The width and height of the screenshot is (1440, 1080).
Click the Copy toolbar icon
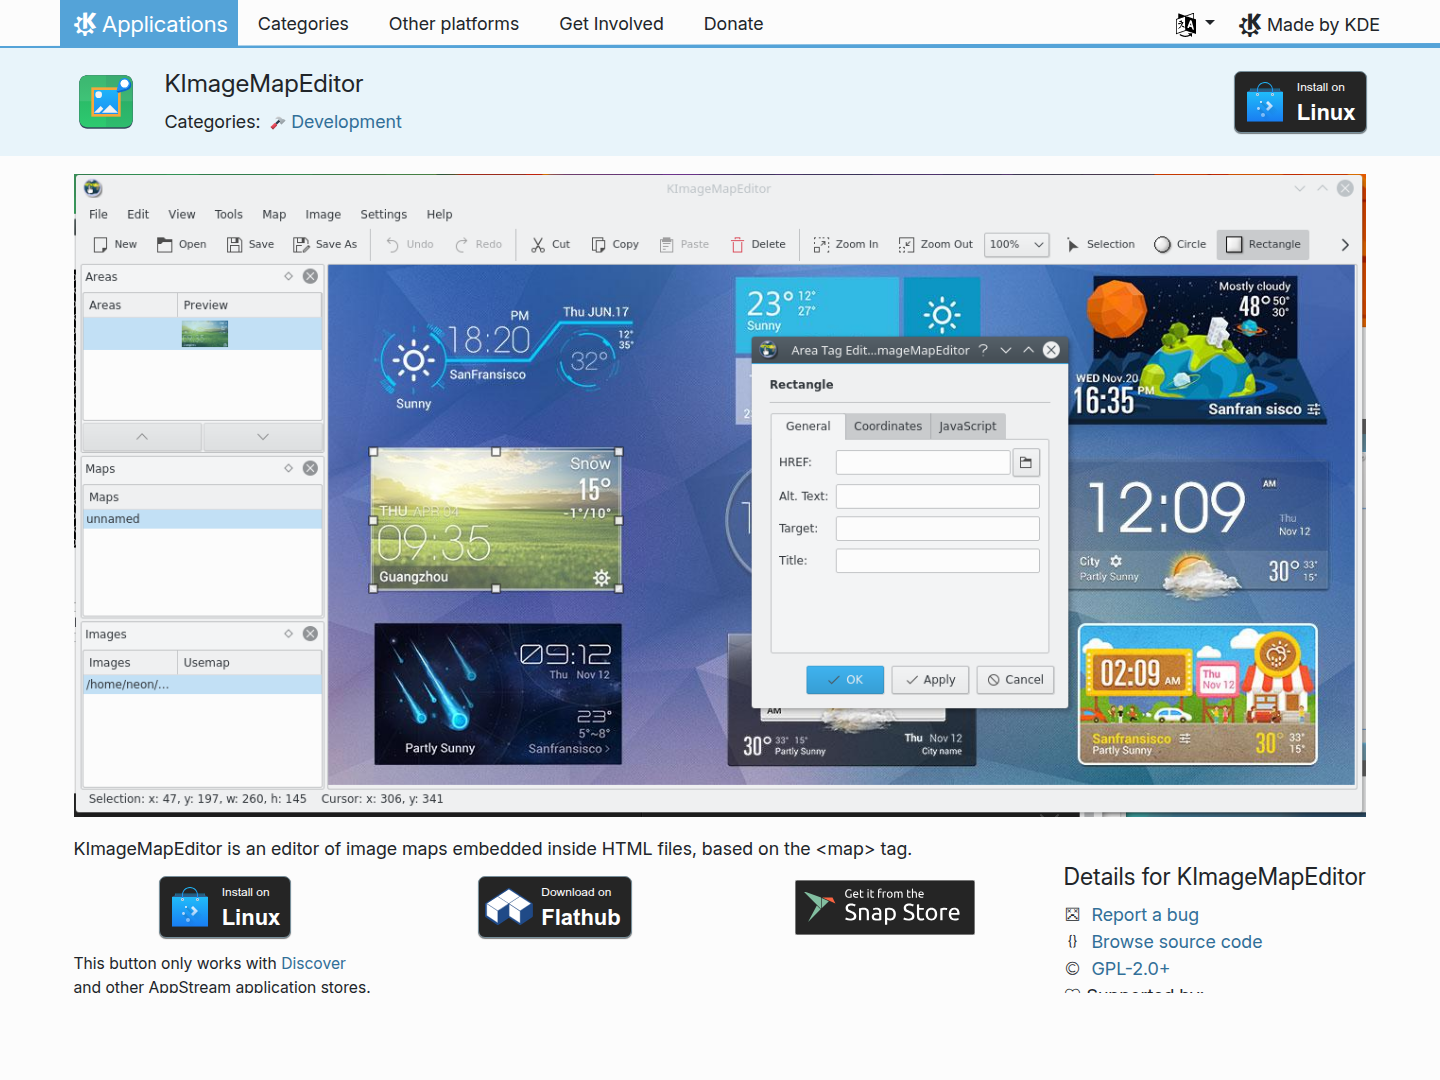pyautogui.click(x=599, y=245)
